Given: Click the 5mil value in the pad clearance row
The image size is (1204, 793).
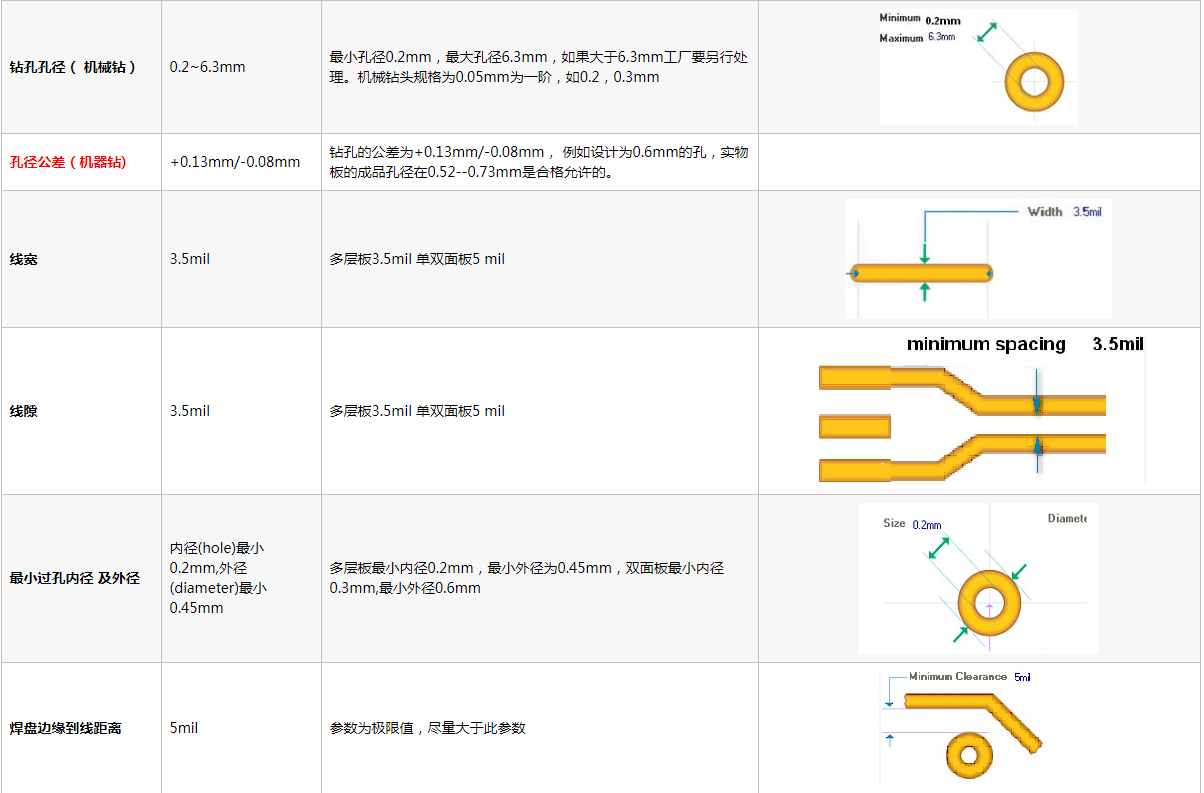Looking at the screenshot, I should pyautogui.click(x=184, y=728).
